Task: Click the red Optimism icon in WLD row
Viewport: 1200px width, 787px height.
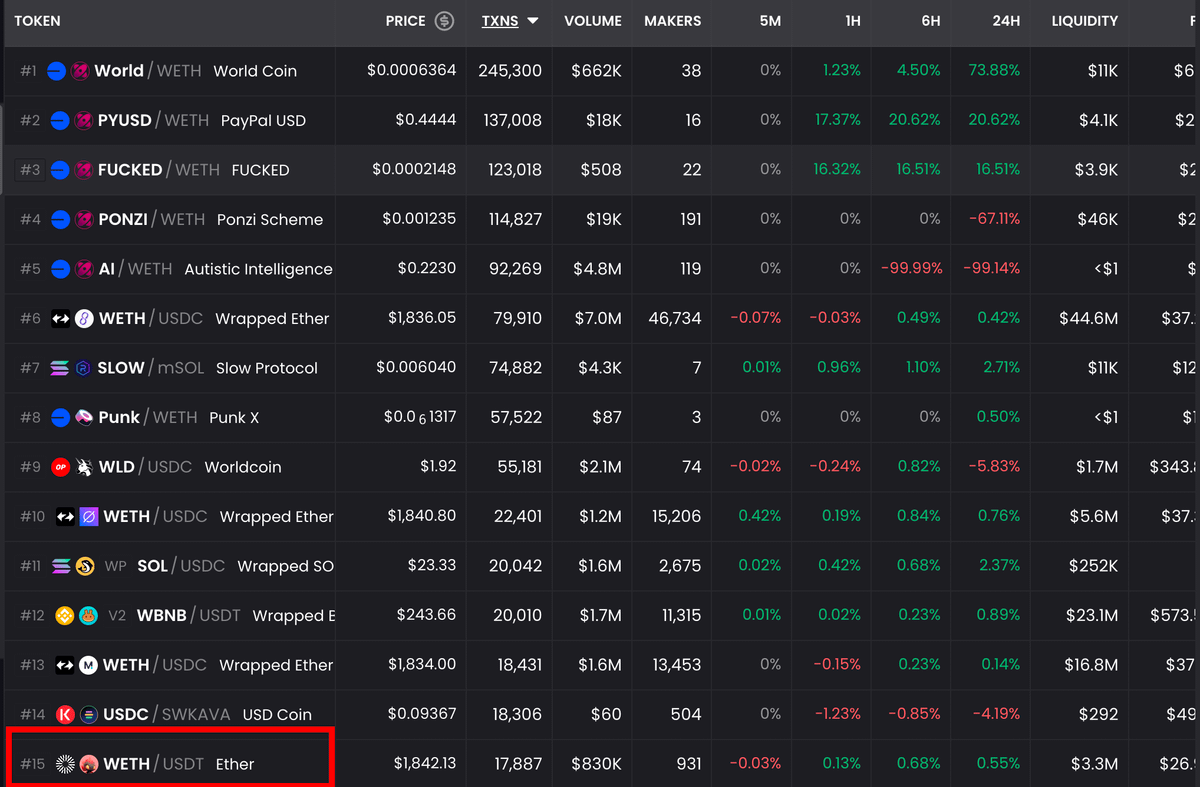Action: (60, 467)
